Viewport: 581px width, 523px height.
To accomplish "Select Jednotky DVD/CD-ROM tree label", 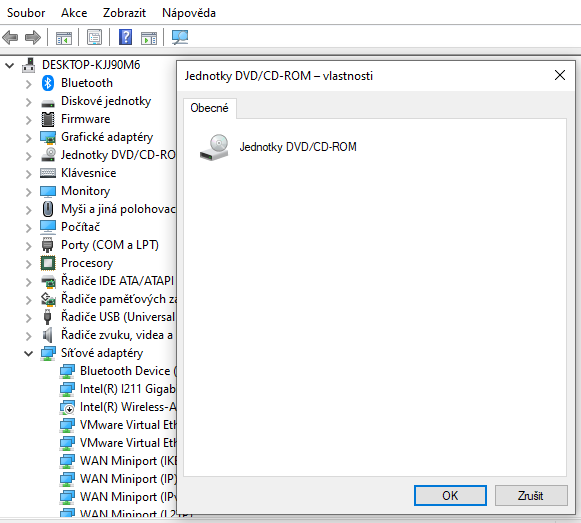I will point(119,155).
